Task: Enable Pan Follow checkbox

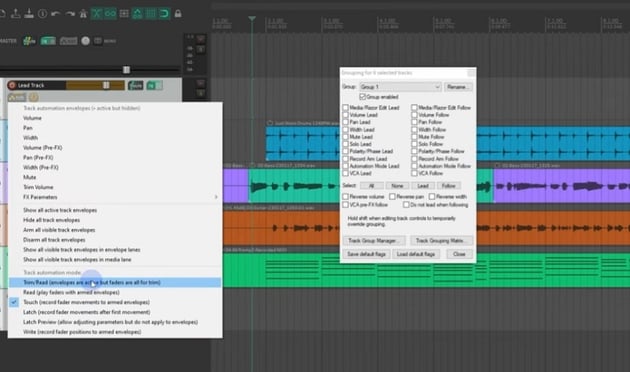Action: pos(414,122)
